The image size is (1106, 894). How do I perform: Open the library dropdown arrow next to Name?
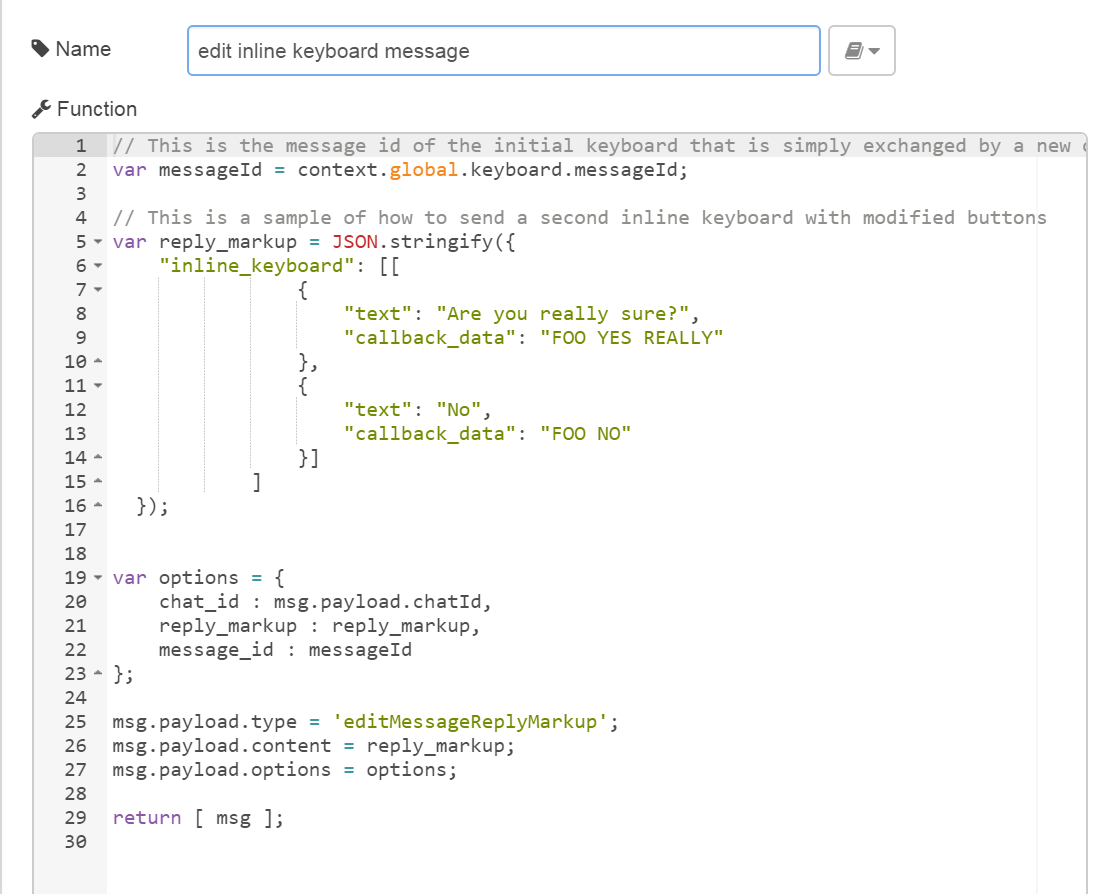click(x=872, y=50)
